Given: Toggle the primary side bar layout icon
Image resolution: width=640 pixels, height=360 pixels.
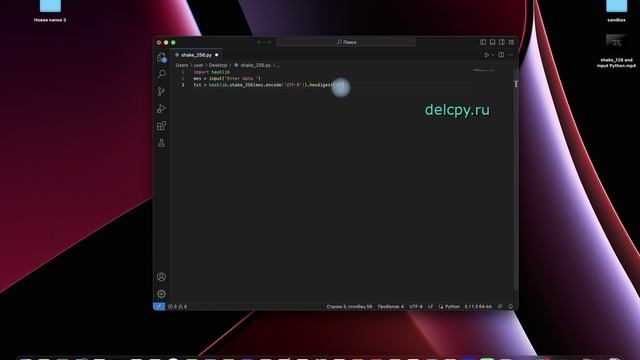Looking at the screenshot, I should pos(483,42).
